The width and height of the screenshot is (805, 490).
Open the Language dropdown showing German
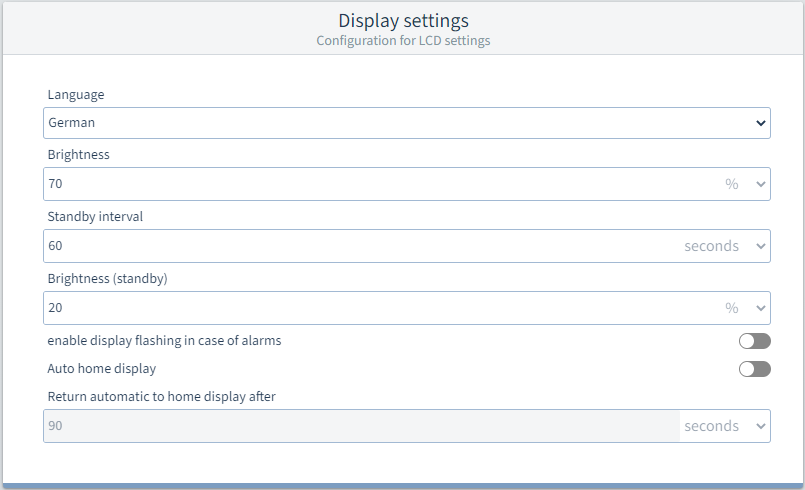(x=407, y=123)
